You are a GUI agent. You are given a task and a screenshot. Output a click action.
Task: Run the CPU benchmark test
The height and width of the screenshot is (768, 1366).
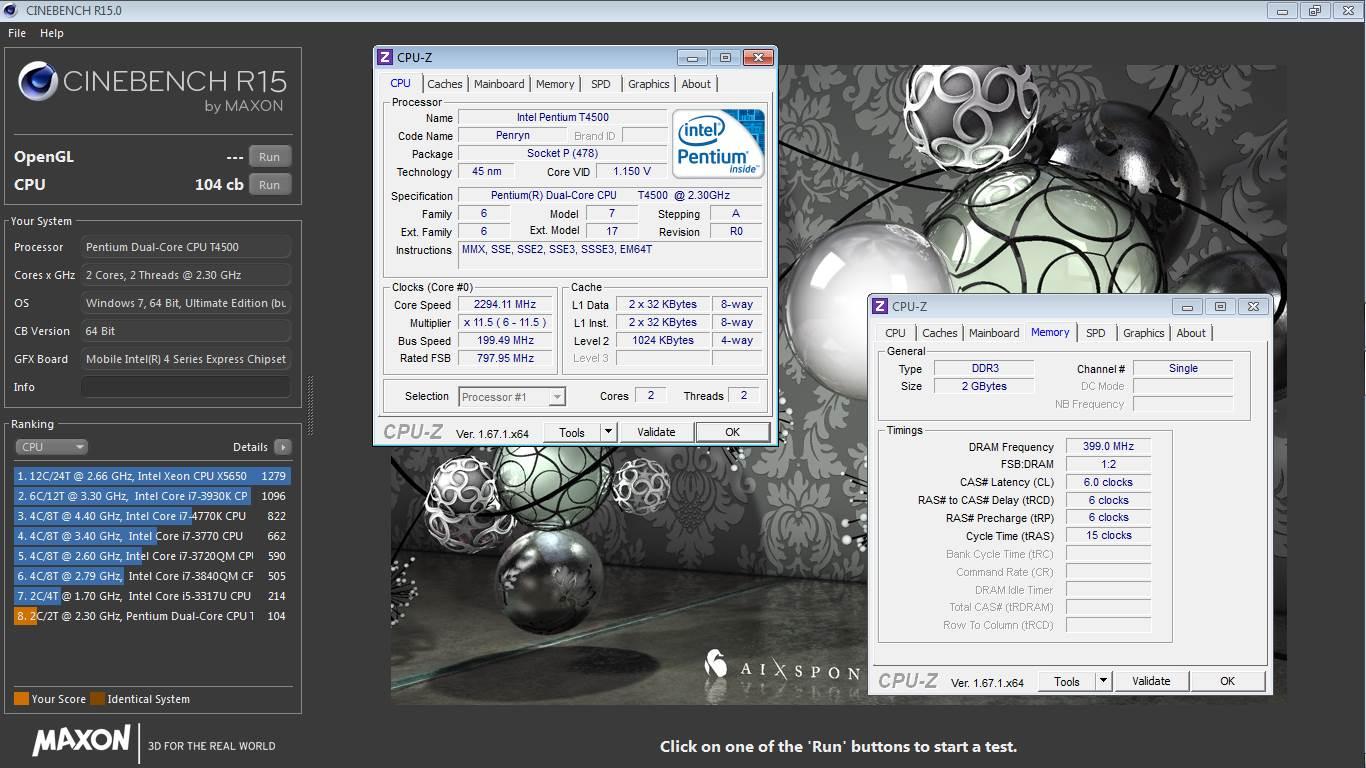coord(270,185)
